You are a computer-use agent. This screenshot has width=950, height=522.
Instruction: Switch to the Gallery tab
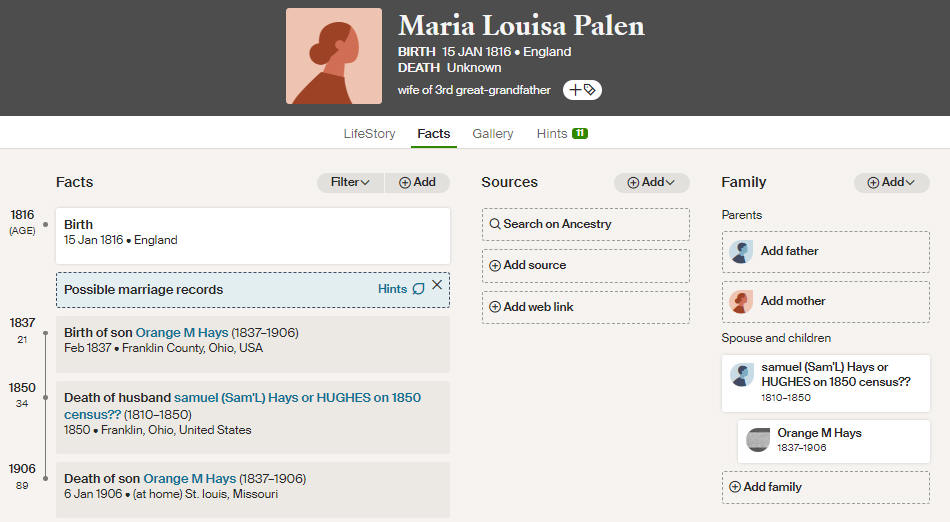[493, 133]
